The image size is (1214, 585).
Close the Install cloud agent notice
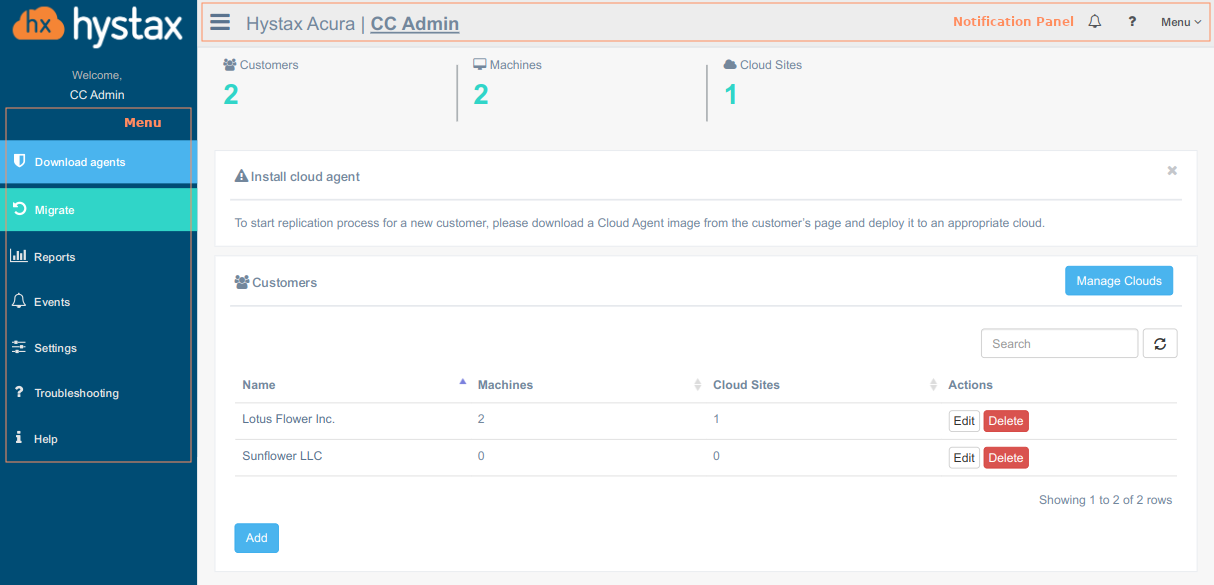tap(1172, 171)
